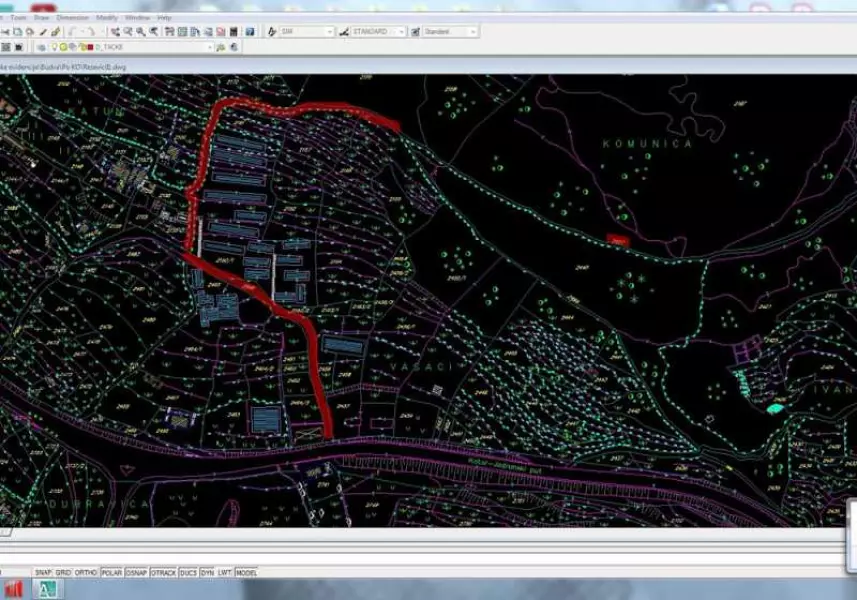Click the Undo arrow icon

click(74, 32)
